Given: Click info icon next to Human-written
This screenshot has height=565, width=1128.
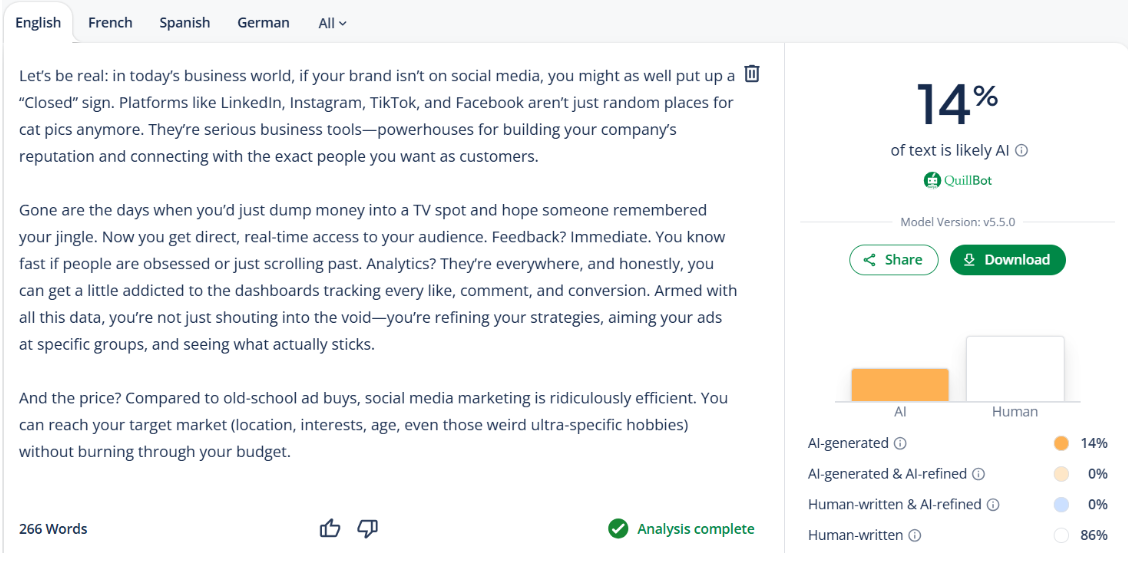Looking at the screenshot, I should [x=914, y=536].
